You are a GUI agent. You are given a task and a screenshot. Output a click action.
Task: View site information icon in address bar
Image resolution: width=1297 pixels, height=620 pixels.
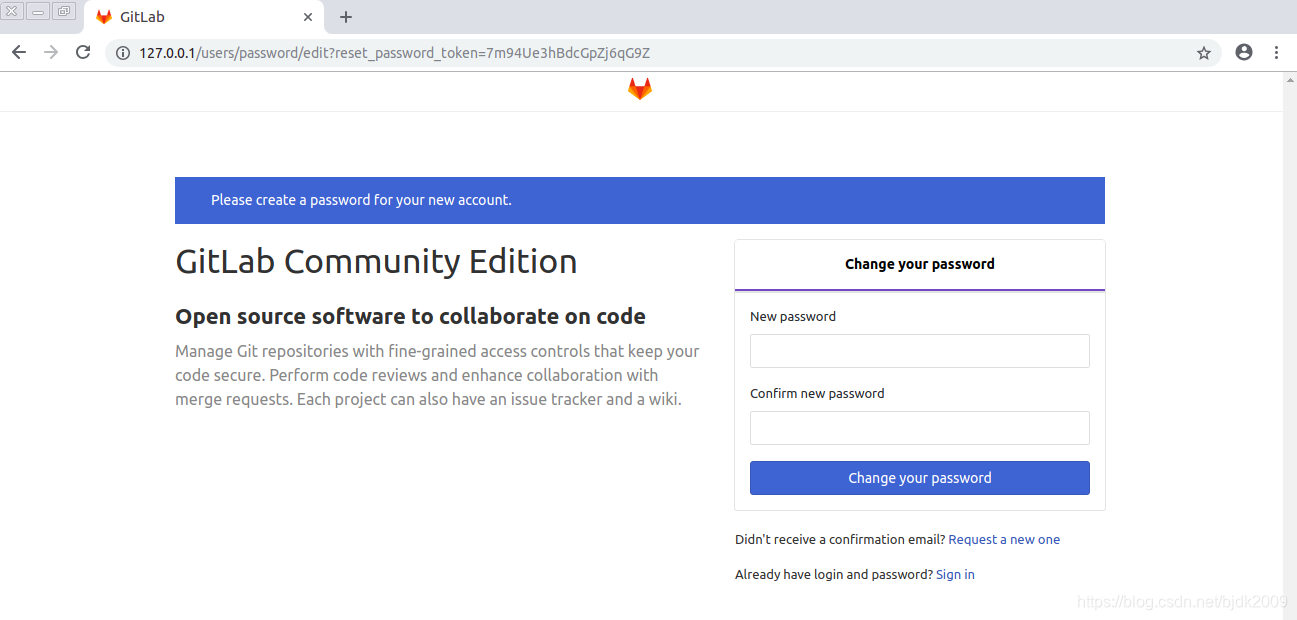pyautogui.click(x=123, y=53)
